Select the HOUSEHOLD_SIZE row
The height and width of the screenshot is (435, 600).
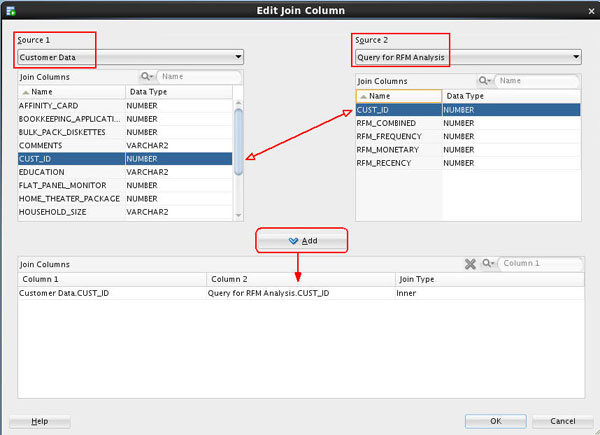(x=125, y=212)
